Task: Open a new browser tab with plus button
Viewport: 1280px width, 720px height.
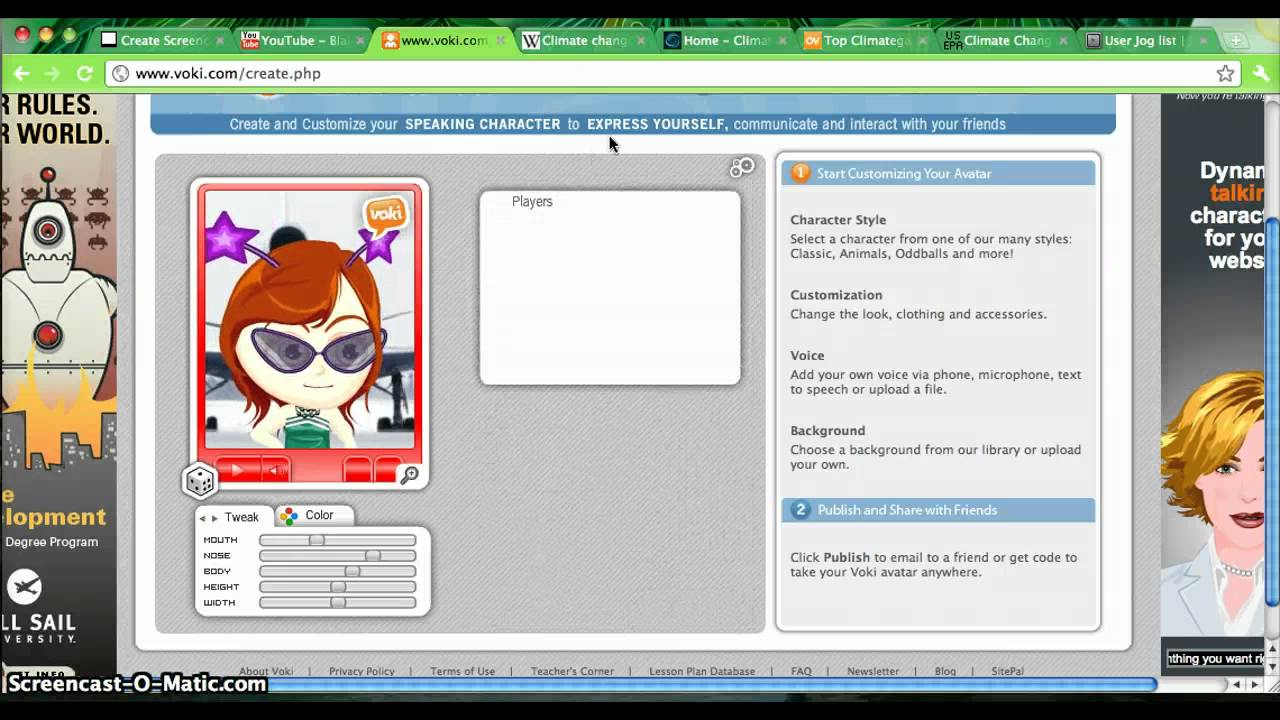Action: [1237, 41]
